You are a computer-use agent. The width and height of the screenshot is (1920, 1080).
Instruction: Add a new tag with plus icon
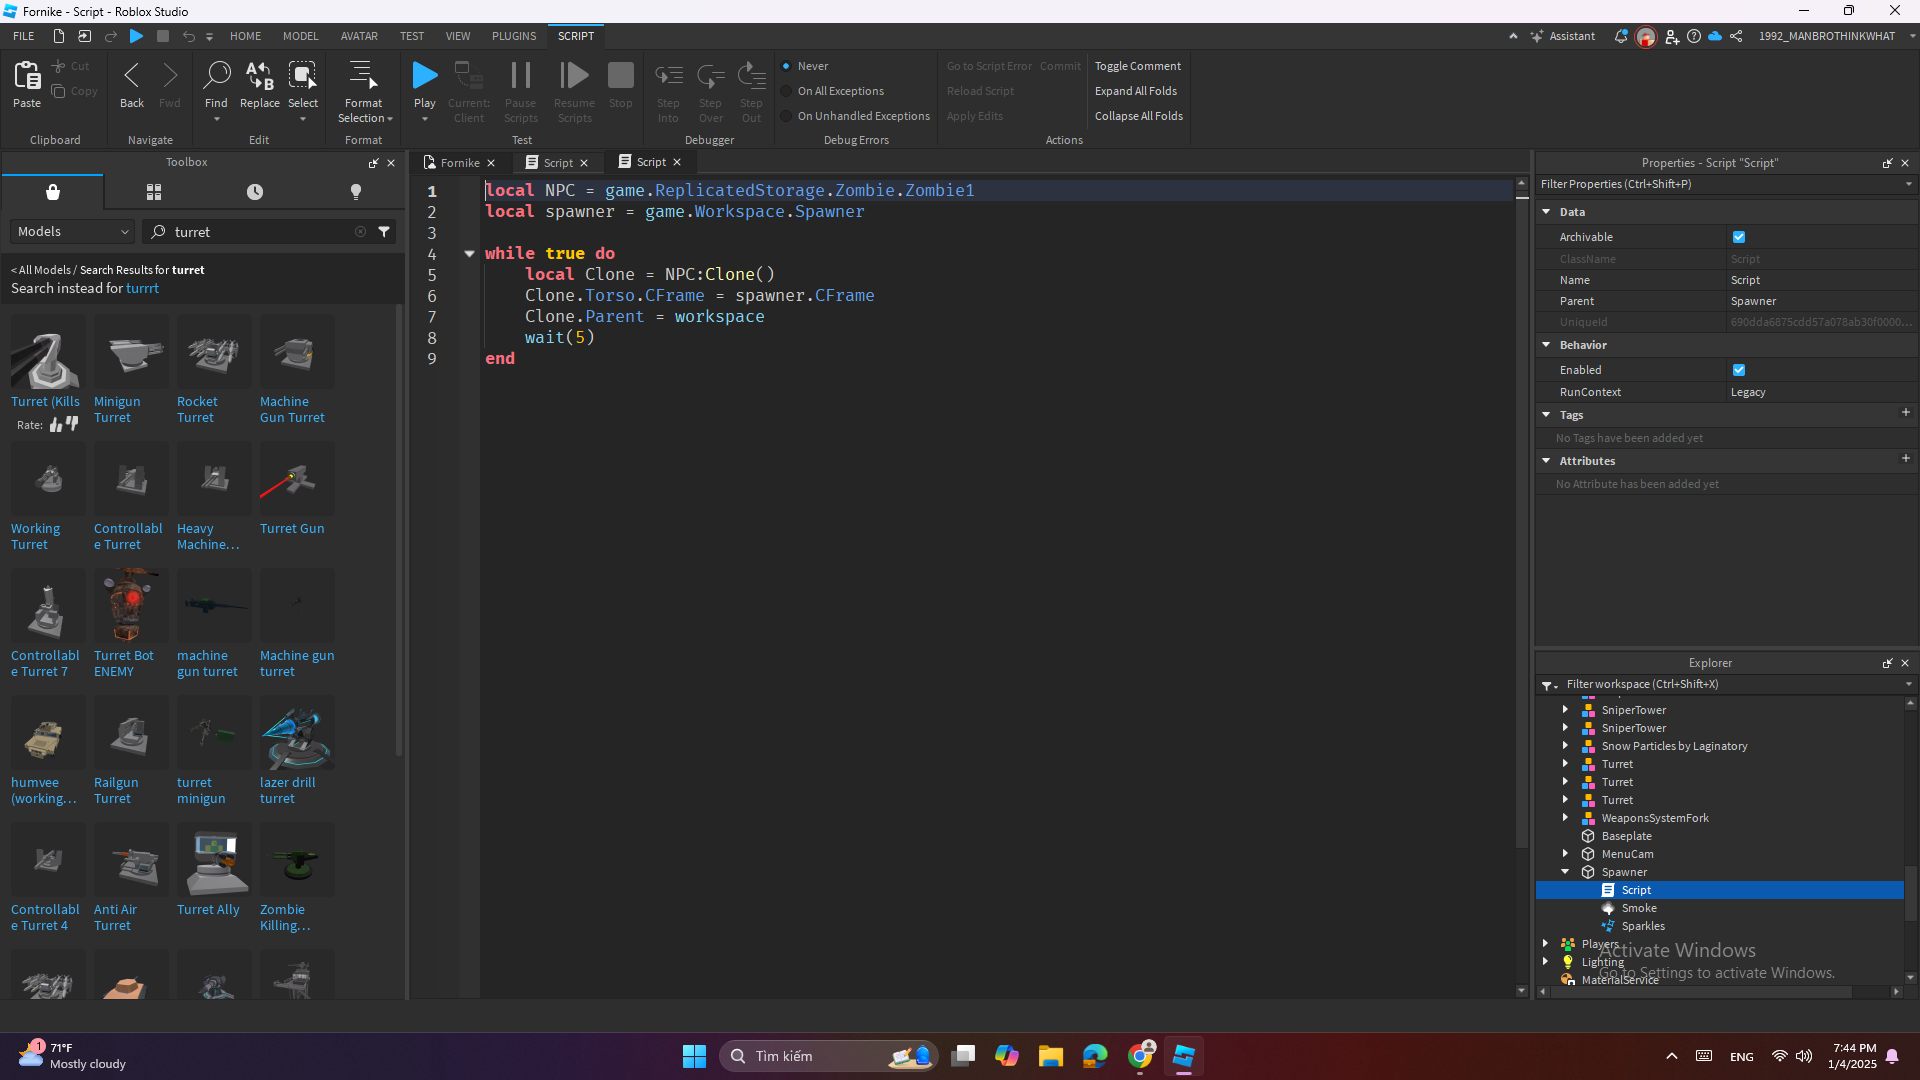(x=1905, y=412)
